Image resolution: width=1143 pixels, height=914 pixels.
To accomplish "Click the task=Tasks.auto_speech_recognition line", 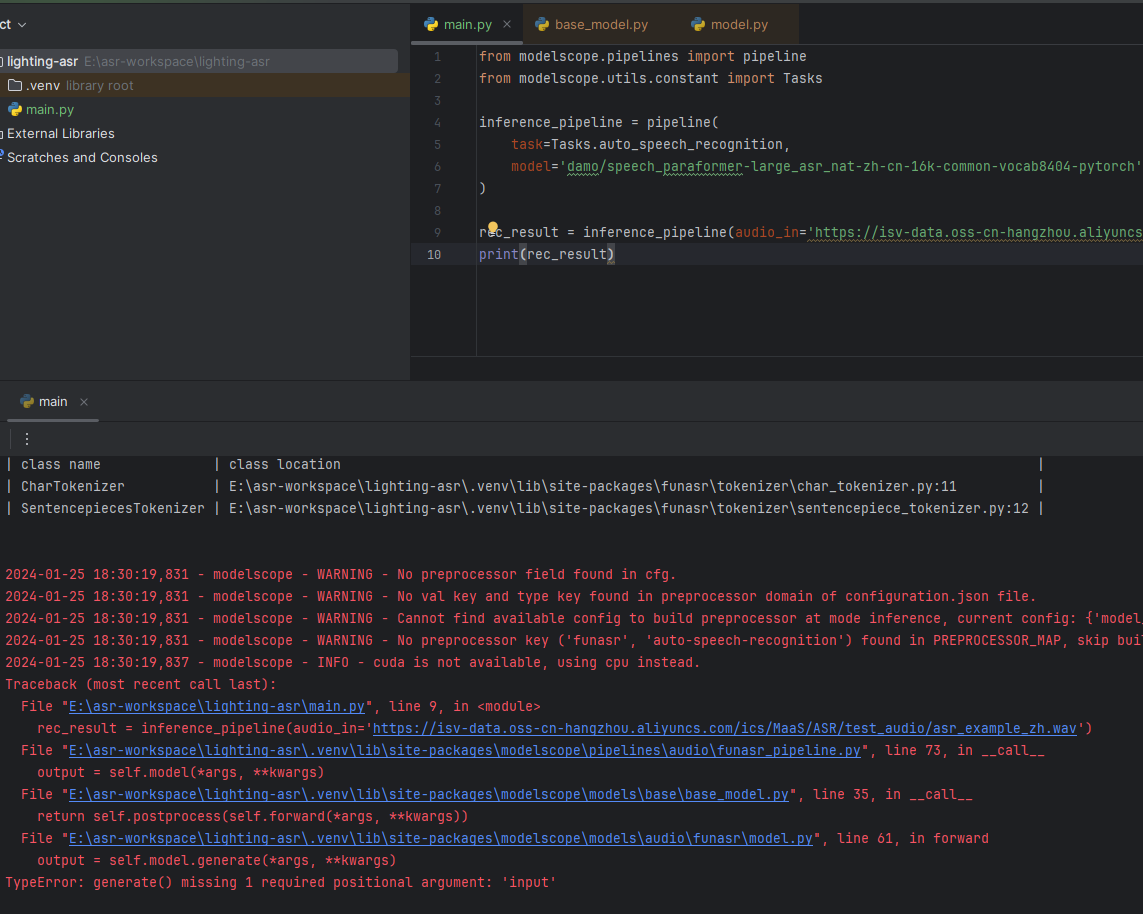I will pyautogui.click(x=650, y=144).
